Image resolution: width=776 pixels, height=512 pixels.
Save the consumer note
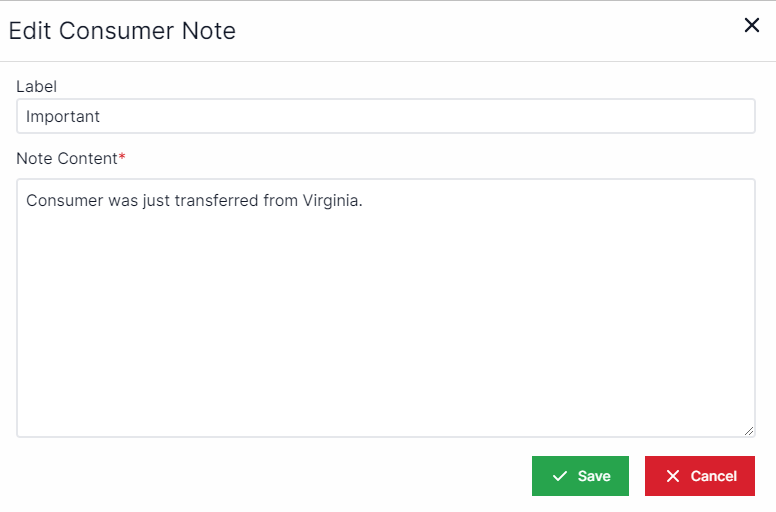(x=580, y=476)
